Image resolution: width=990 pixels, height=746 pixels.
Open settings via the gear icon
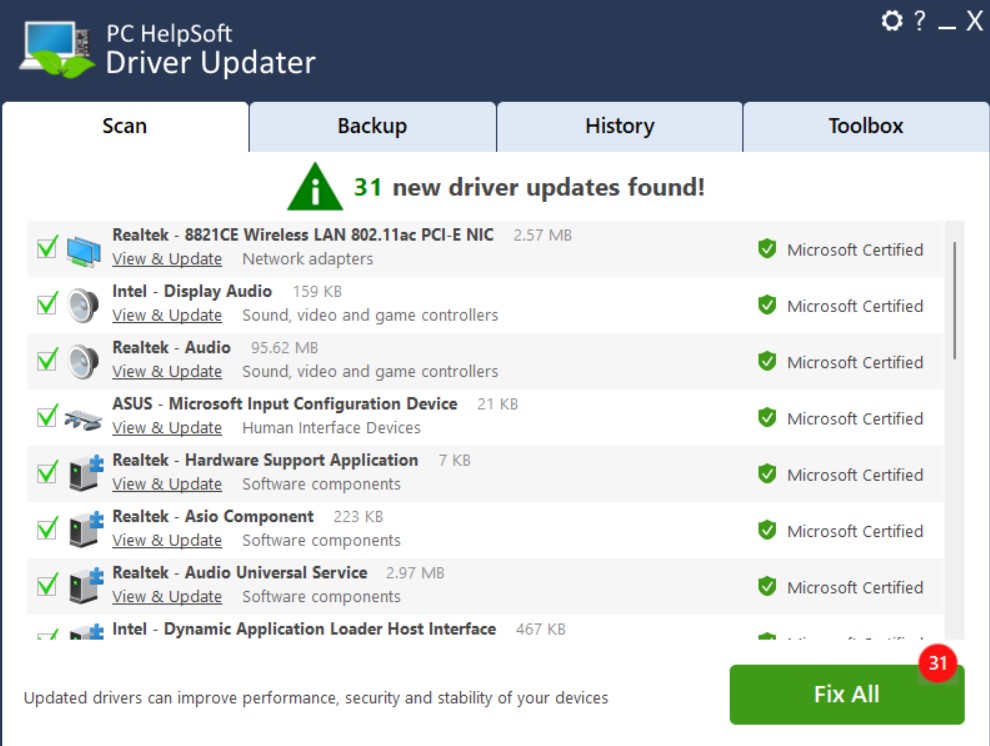tap(892, 21)
